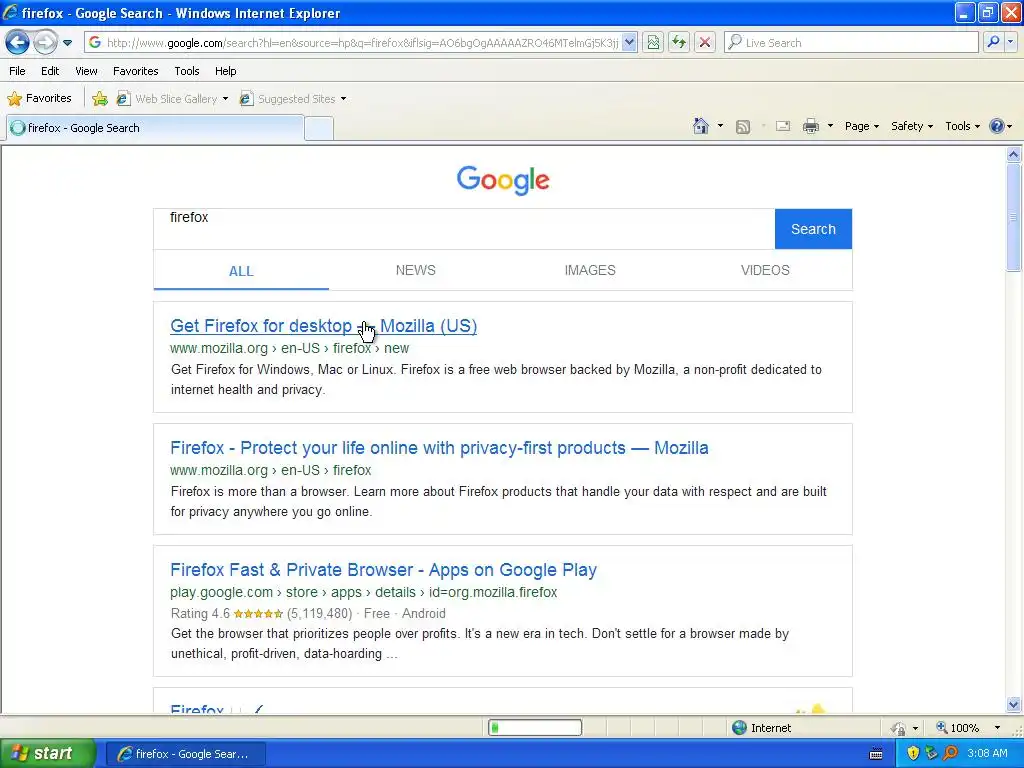
Task: Open Firefox Fast & Private Browser link
Action: pos(383,570)
